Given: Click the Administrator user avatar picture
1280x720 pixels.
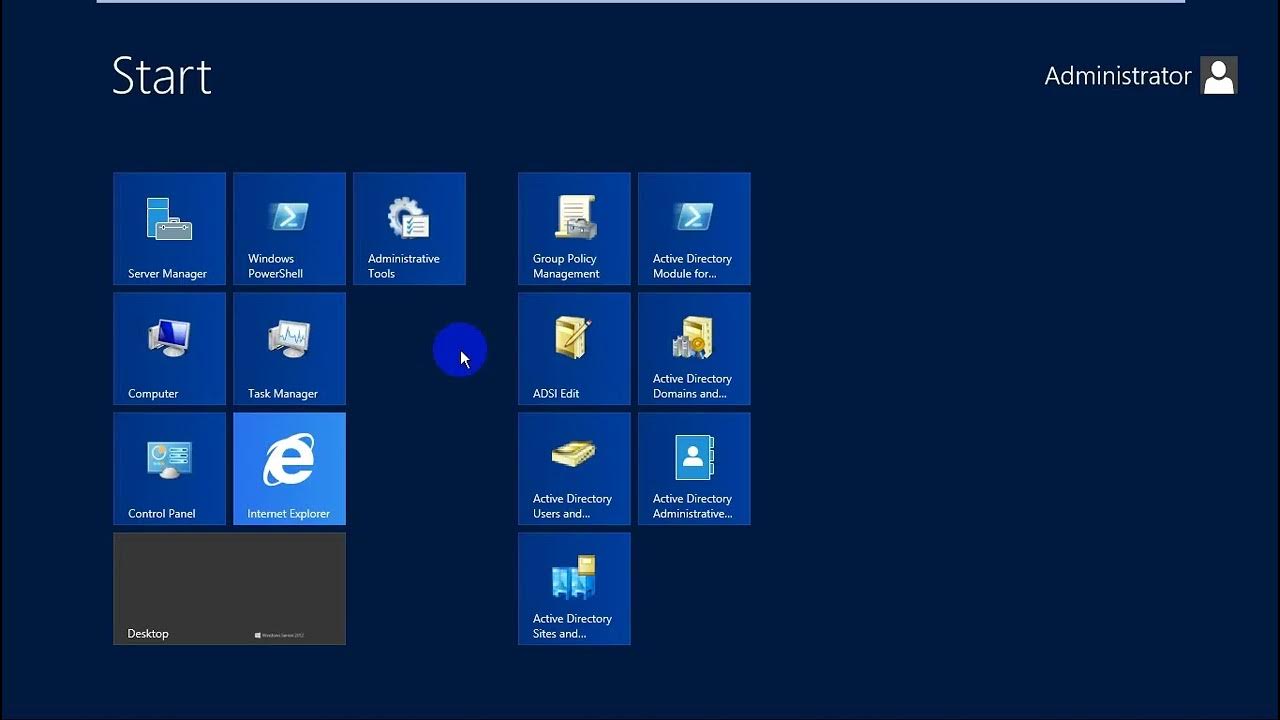Looking at the screenshot, I should click(x=1219, y=76).
